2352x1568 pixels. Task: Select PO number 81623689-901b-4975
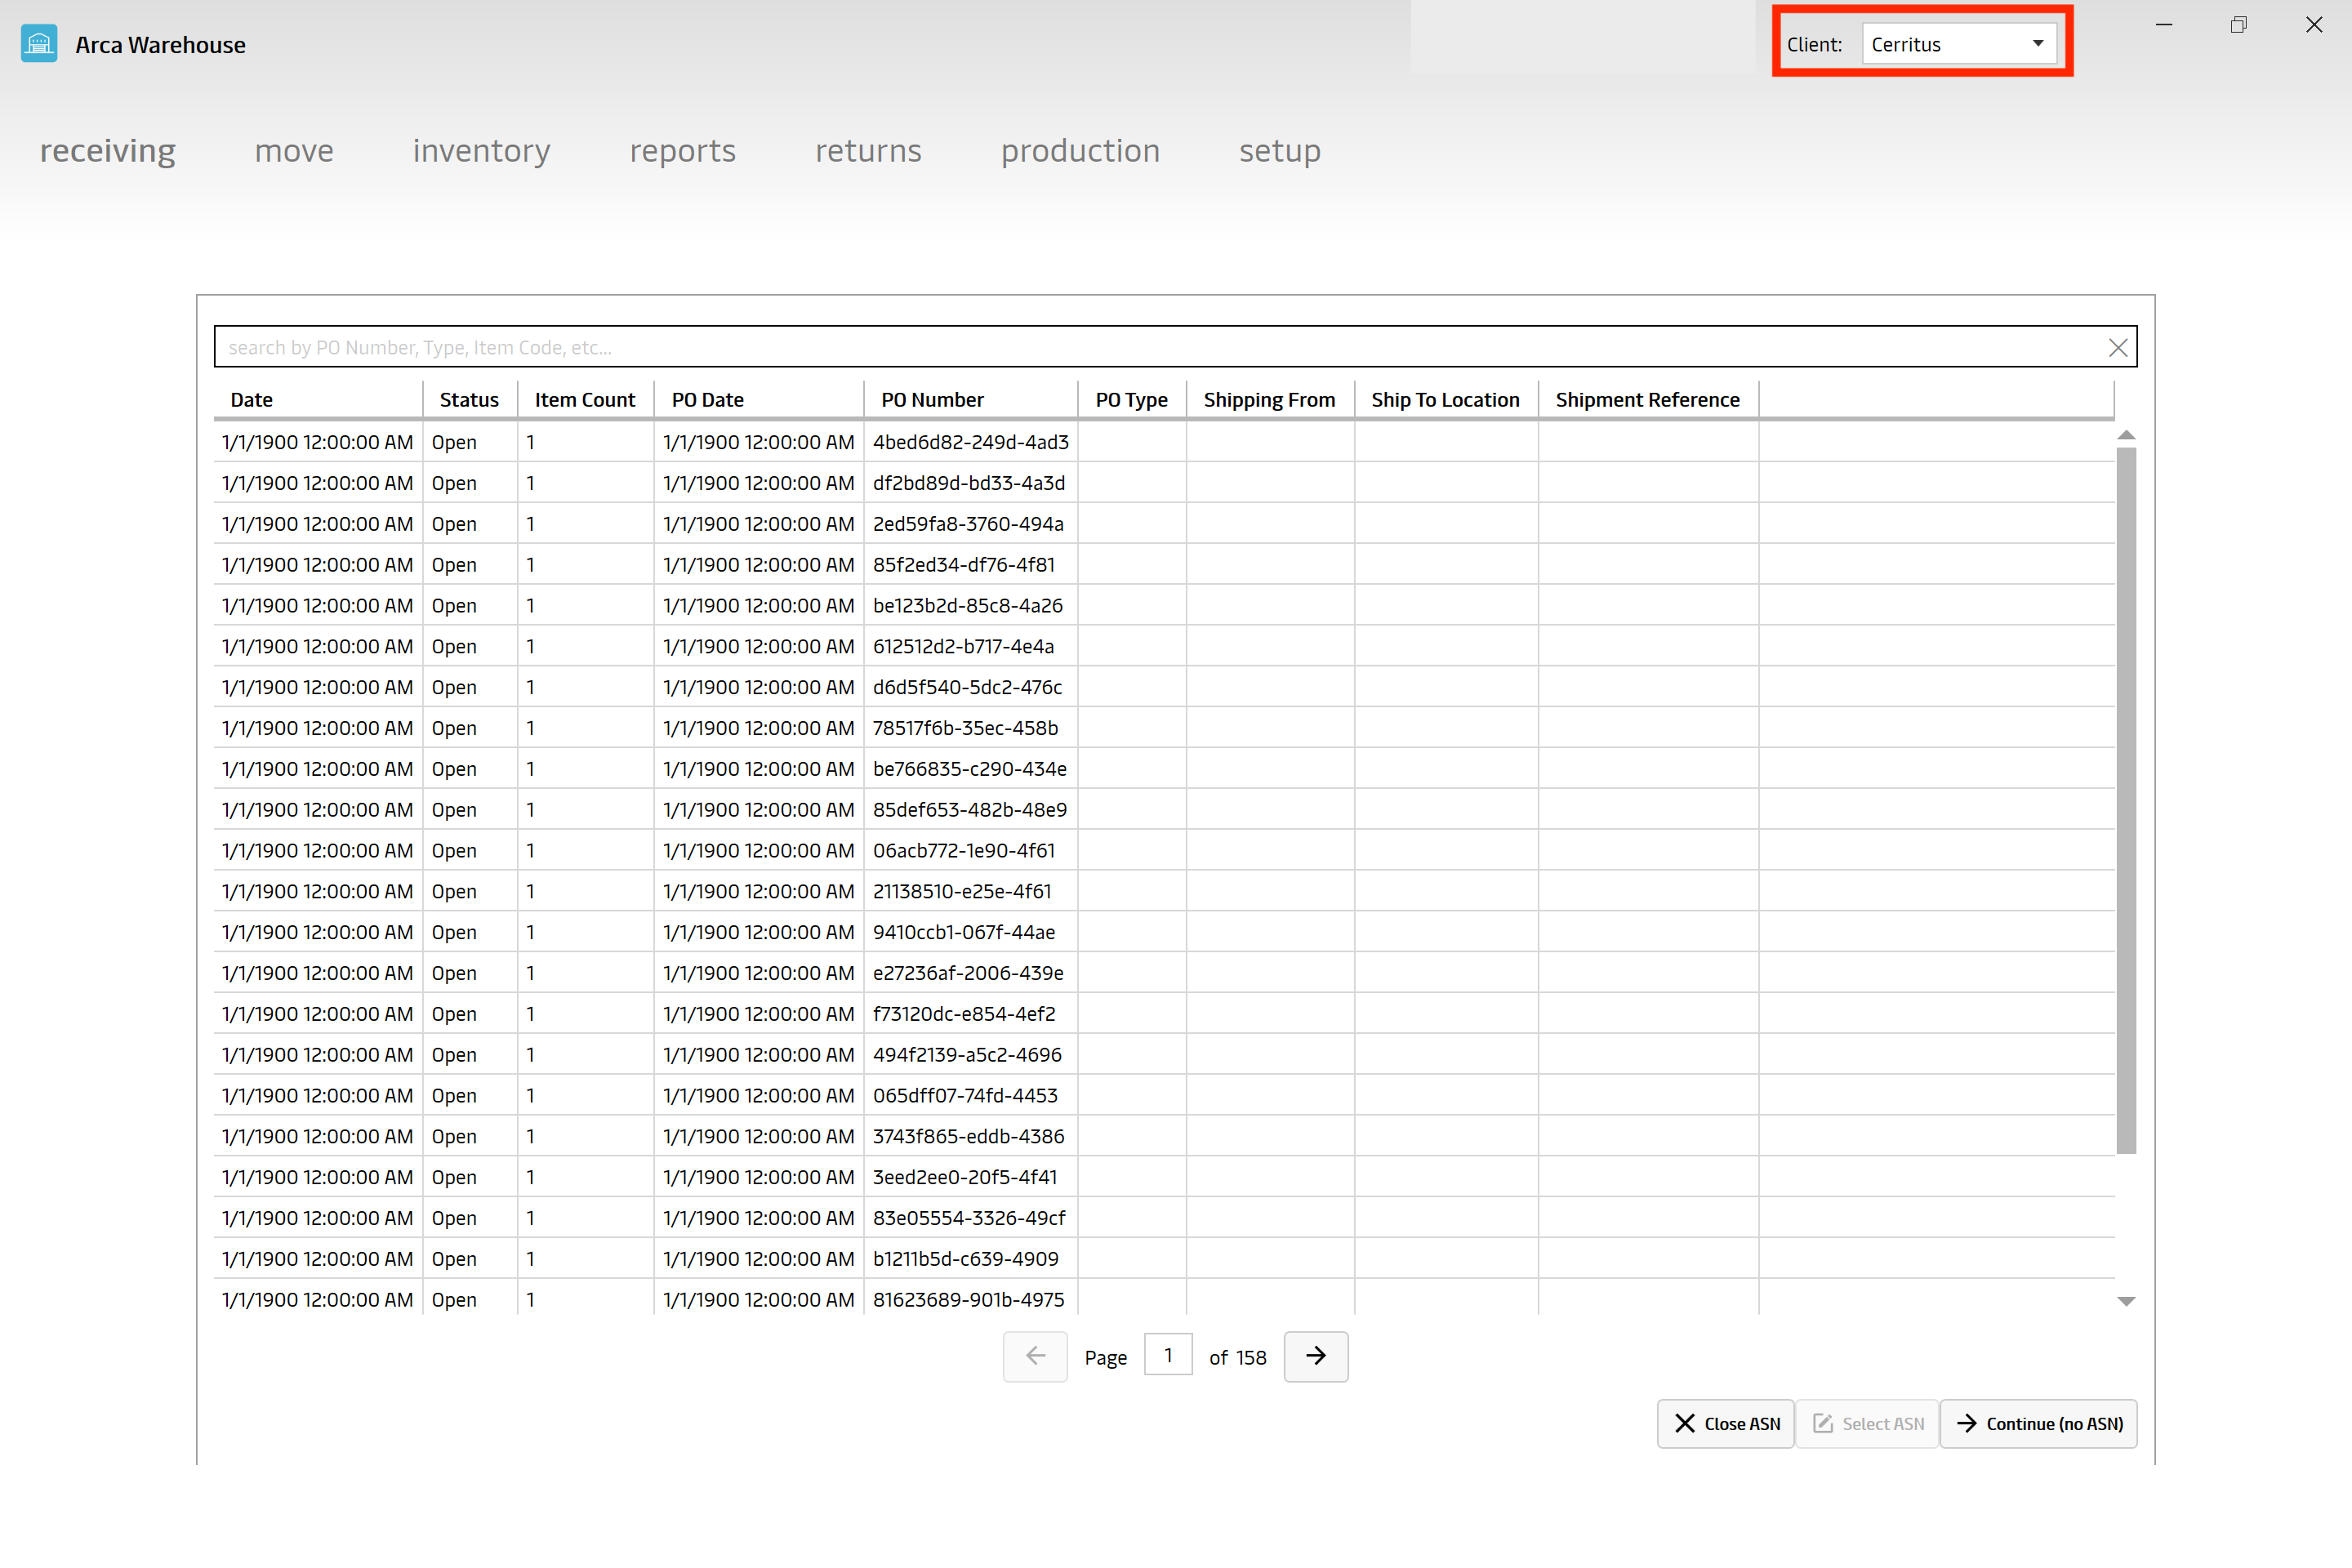[x=968, y=1300]
